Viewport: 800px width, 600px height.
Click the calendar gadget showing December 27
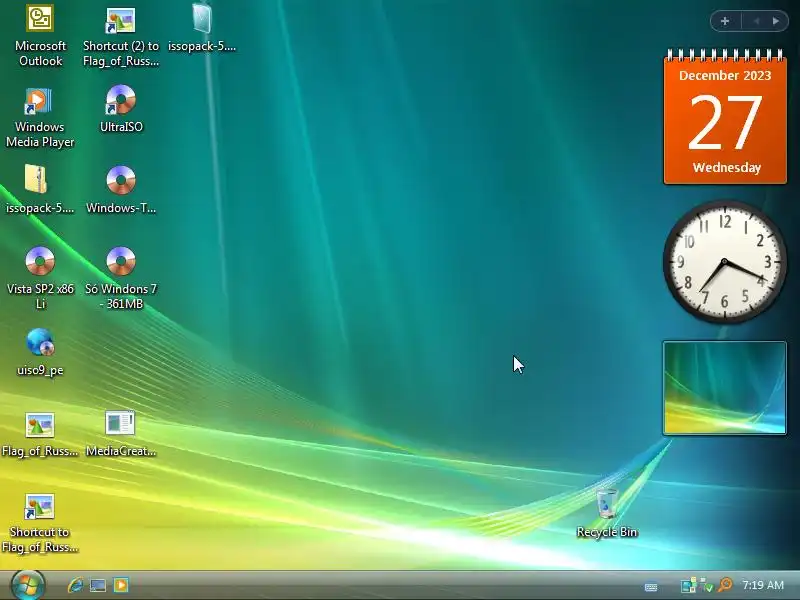pos(725,116)
